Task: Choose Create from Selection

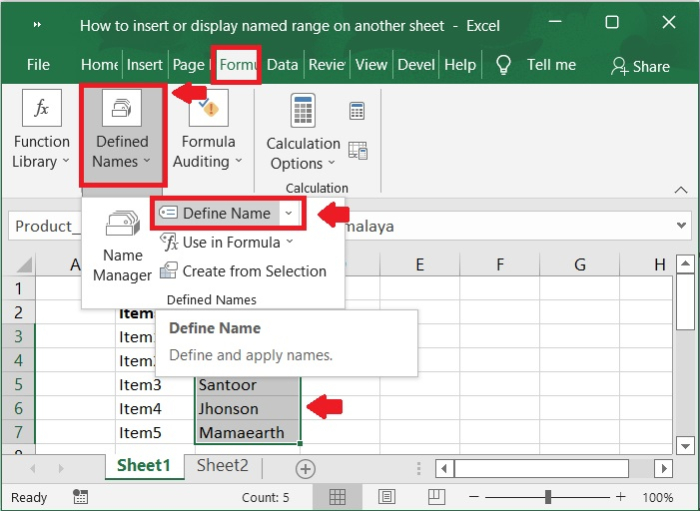Action: coord(243,271)
